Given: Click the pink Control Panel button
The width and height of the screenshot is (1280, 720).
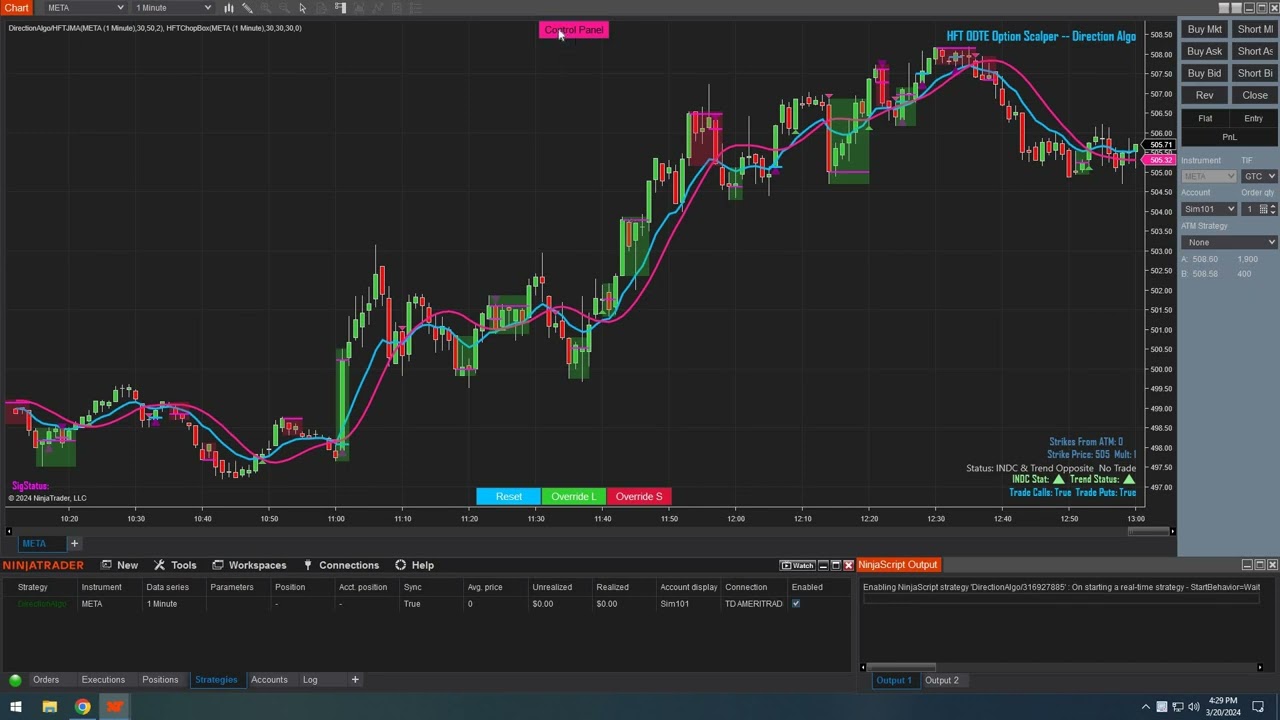Looking at the screenshot, I should [573, 30].
